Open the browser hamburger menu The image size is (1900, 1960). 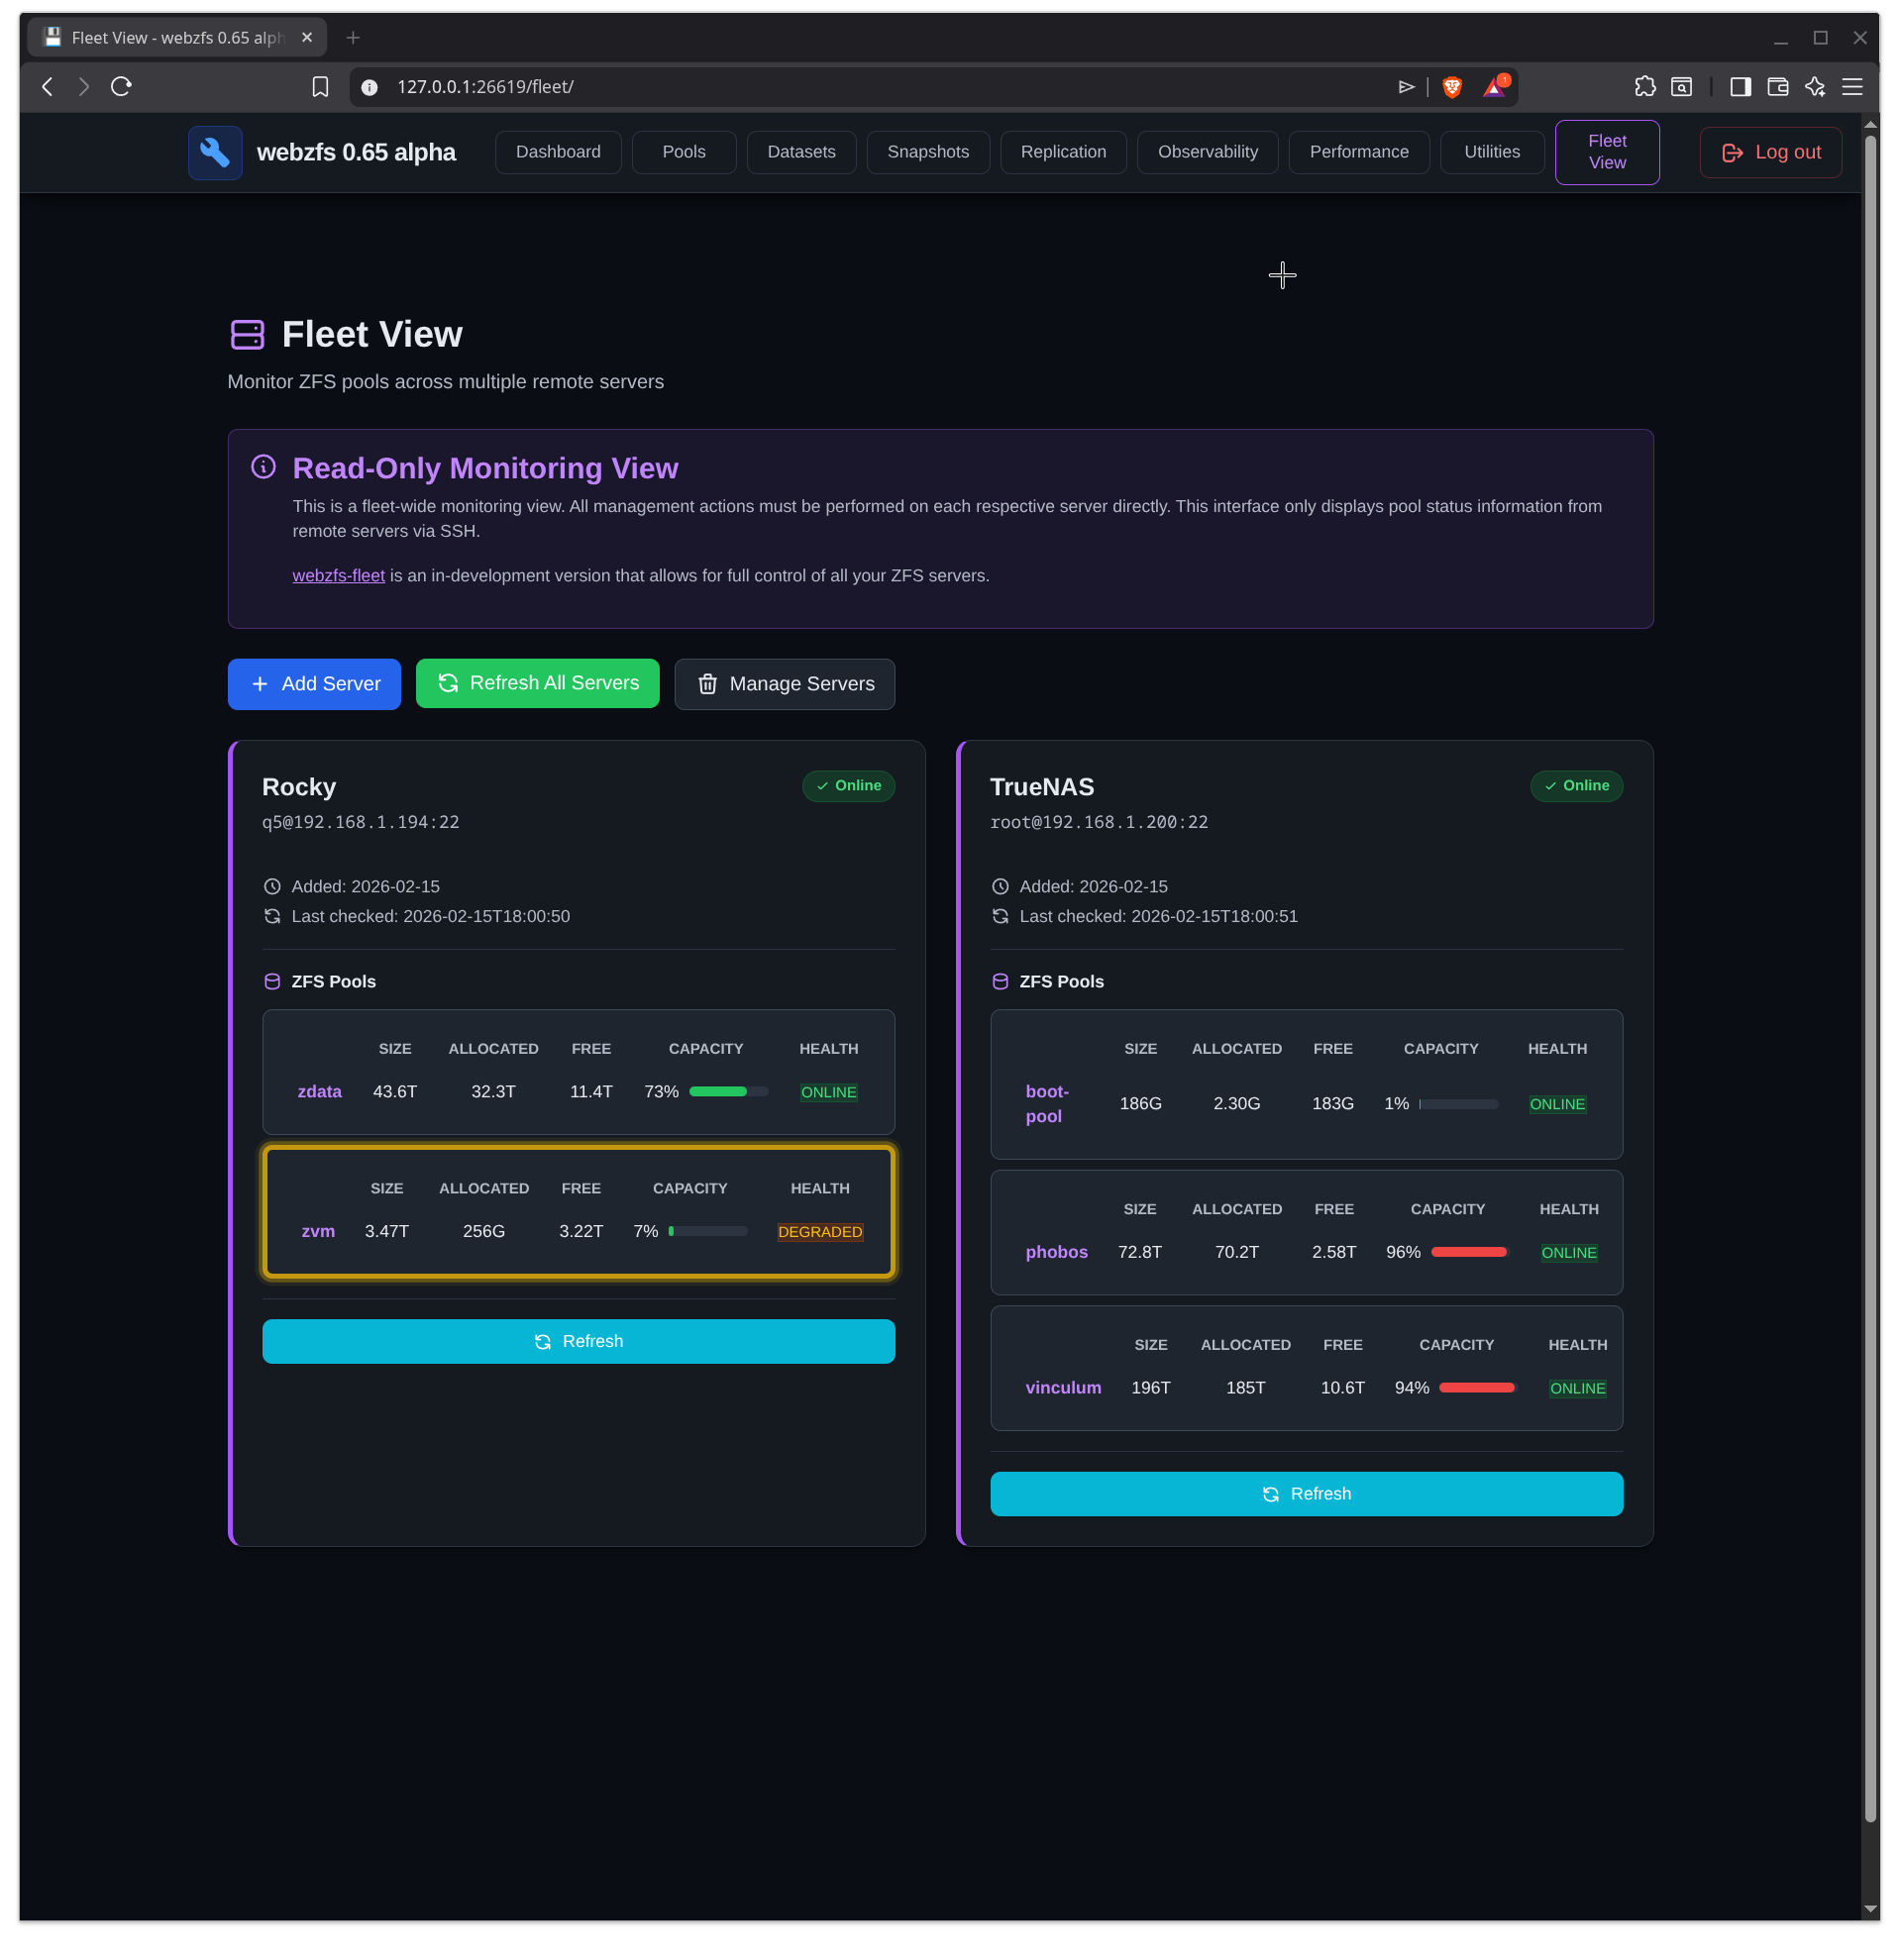click(1854, 87)
